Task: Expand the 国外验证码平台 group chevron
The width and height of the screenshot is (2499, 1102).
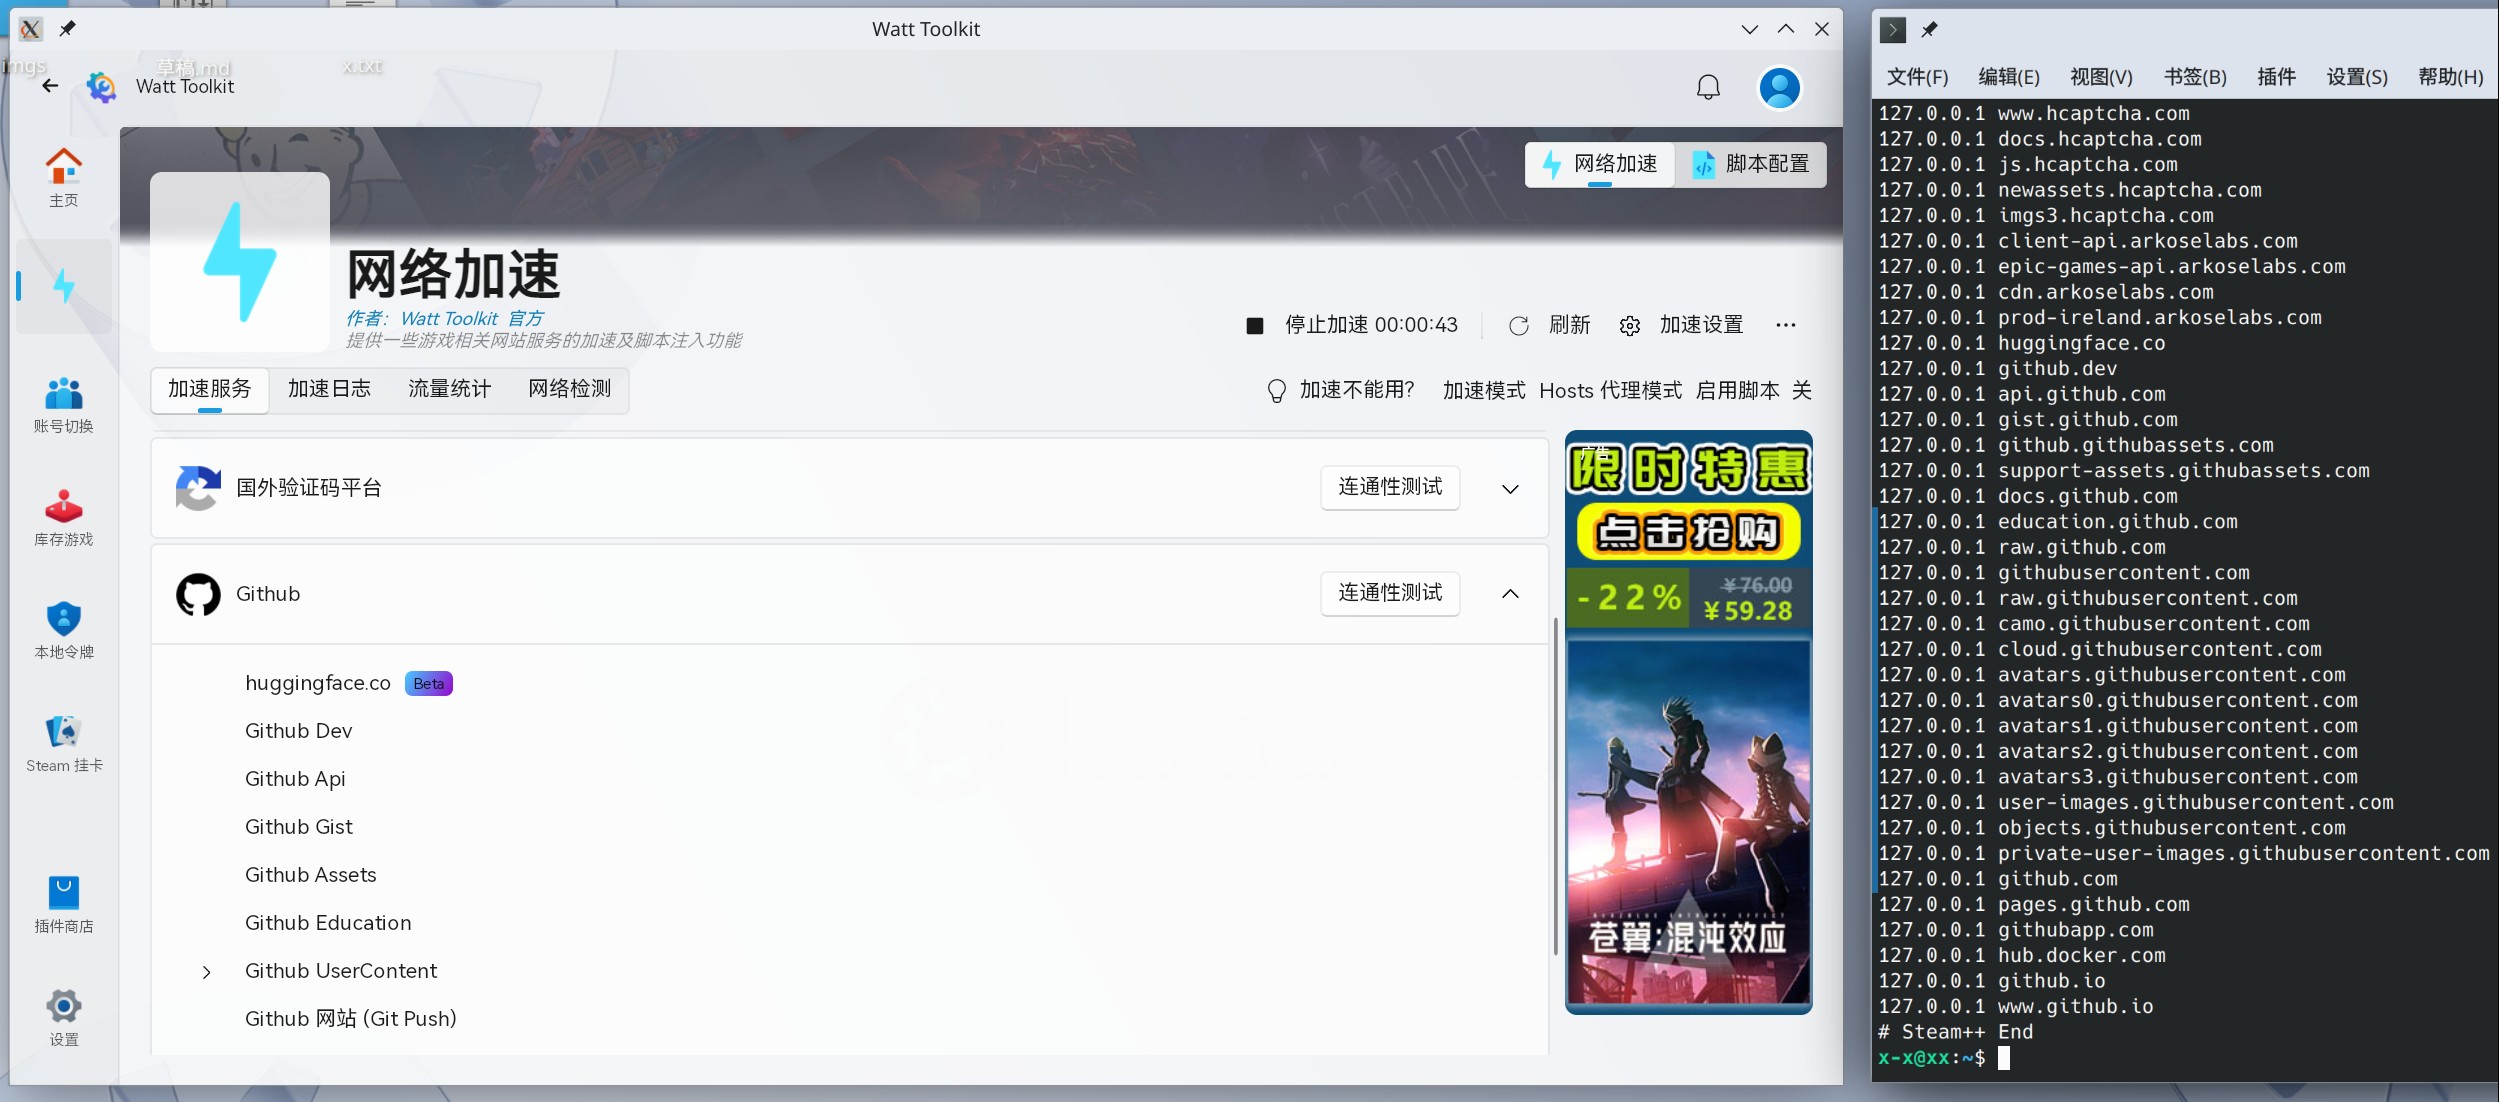Action: (x=1510, y=488)
